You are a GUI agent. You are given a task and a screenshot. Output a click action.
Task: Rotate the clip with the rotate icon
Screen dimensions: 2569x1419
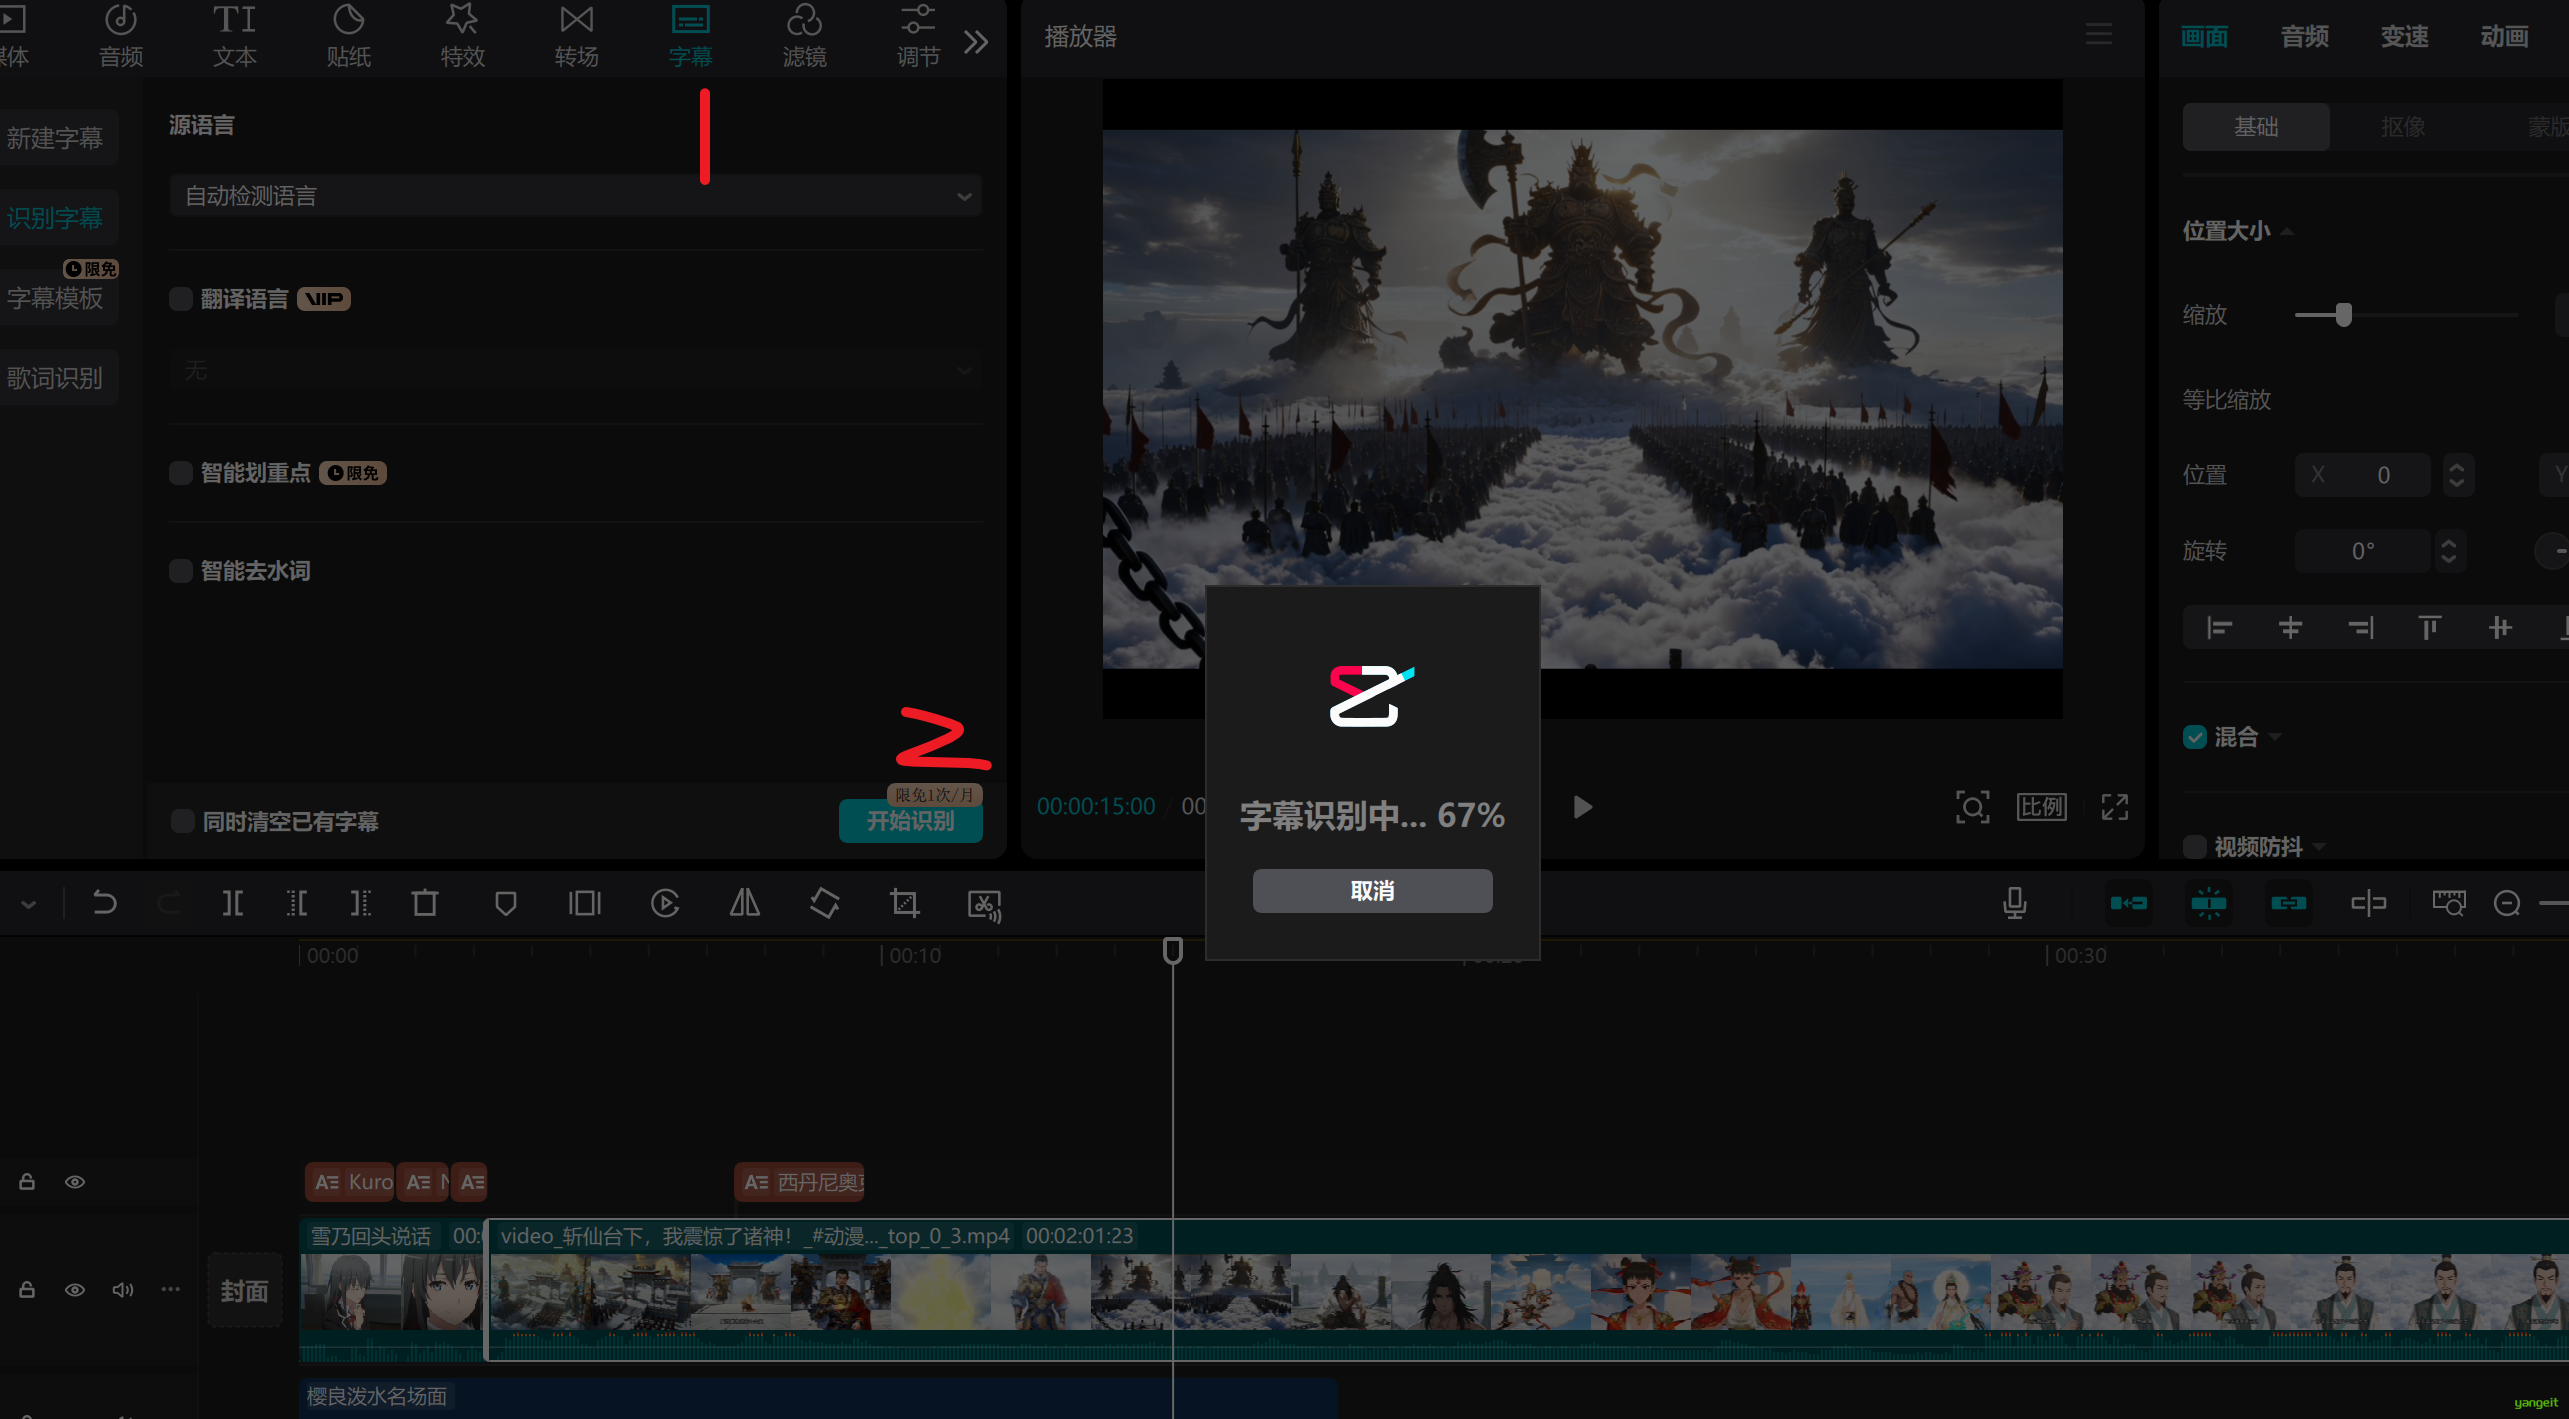click(825, 904)
